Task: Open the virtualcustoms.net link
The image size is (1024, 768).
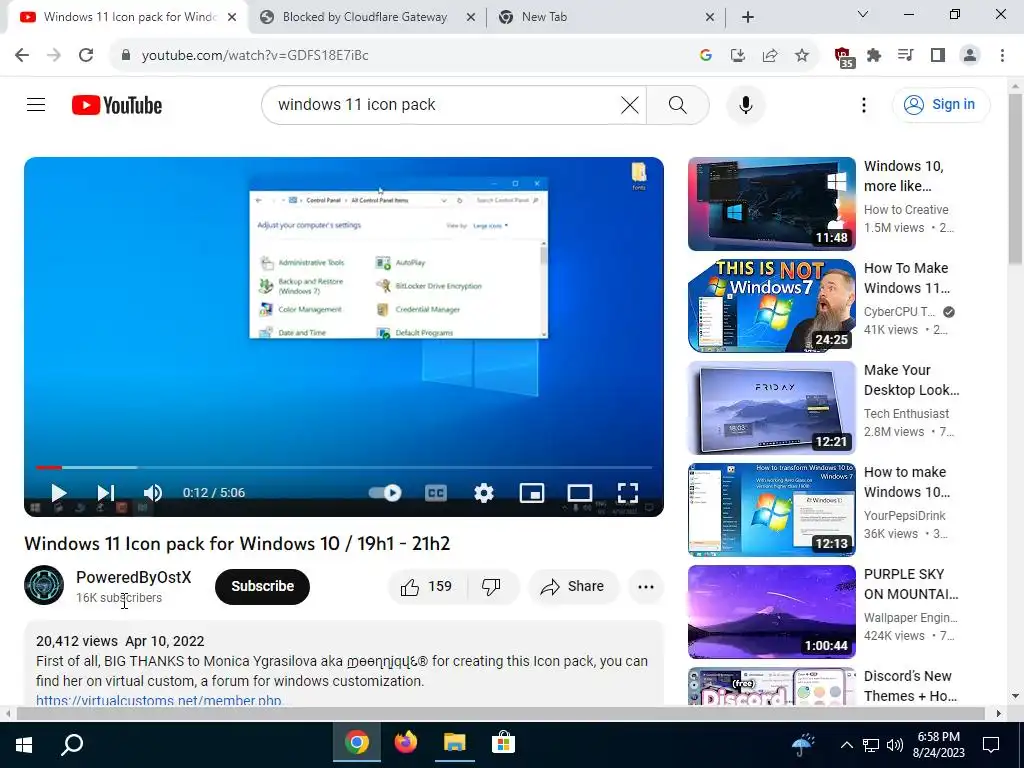Action: coord(159,700)
